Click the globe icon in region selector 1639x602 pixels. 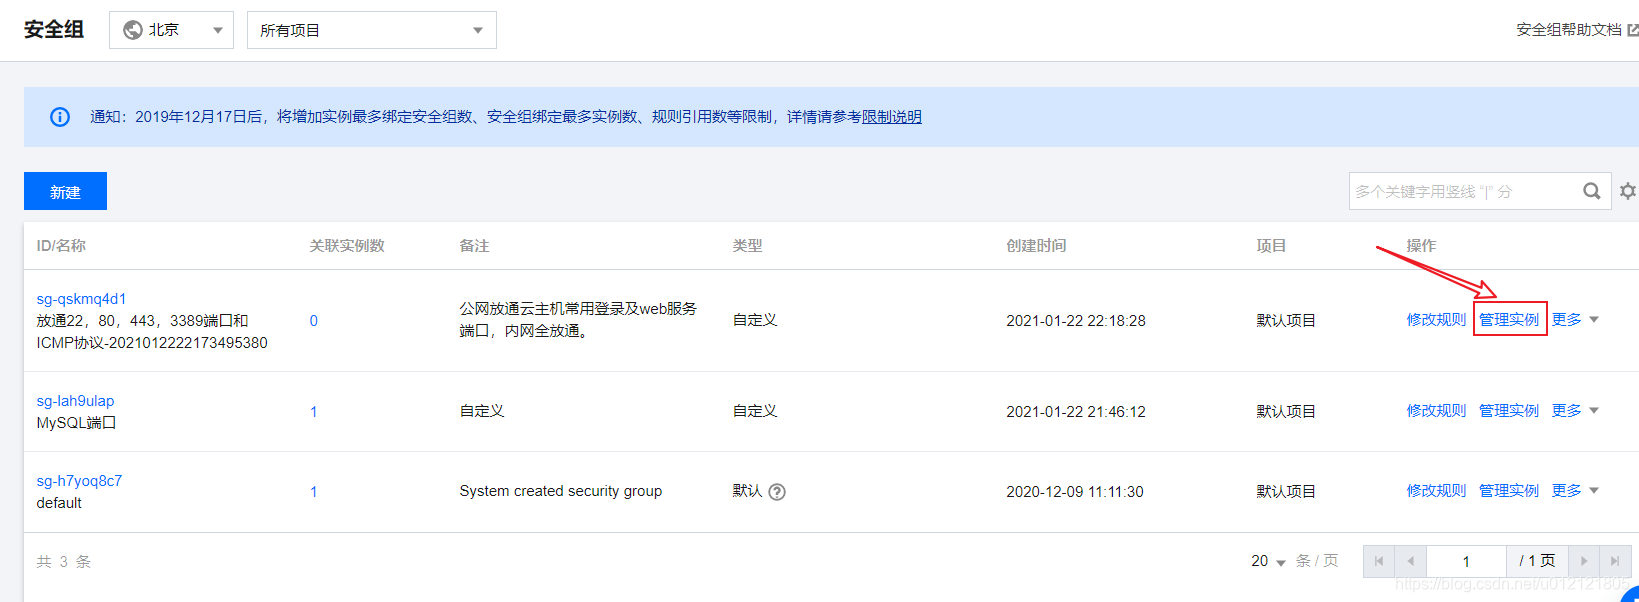pyautogui.click(x=132, y=30)
